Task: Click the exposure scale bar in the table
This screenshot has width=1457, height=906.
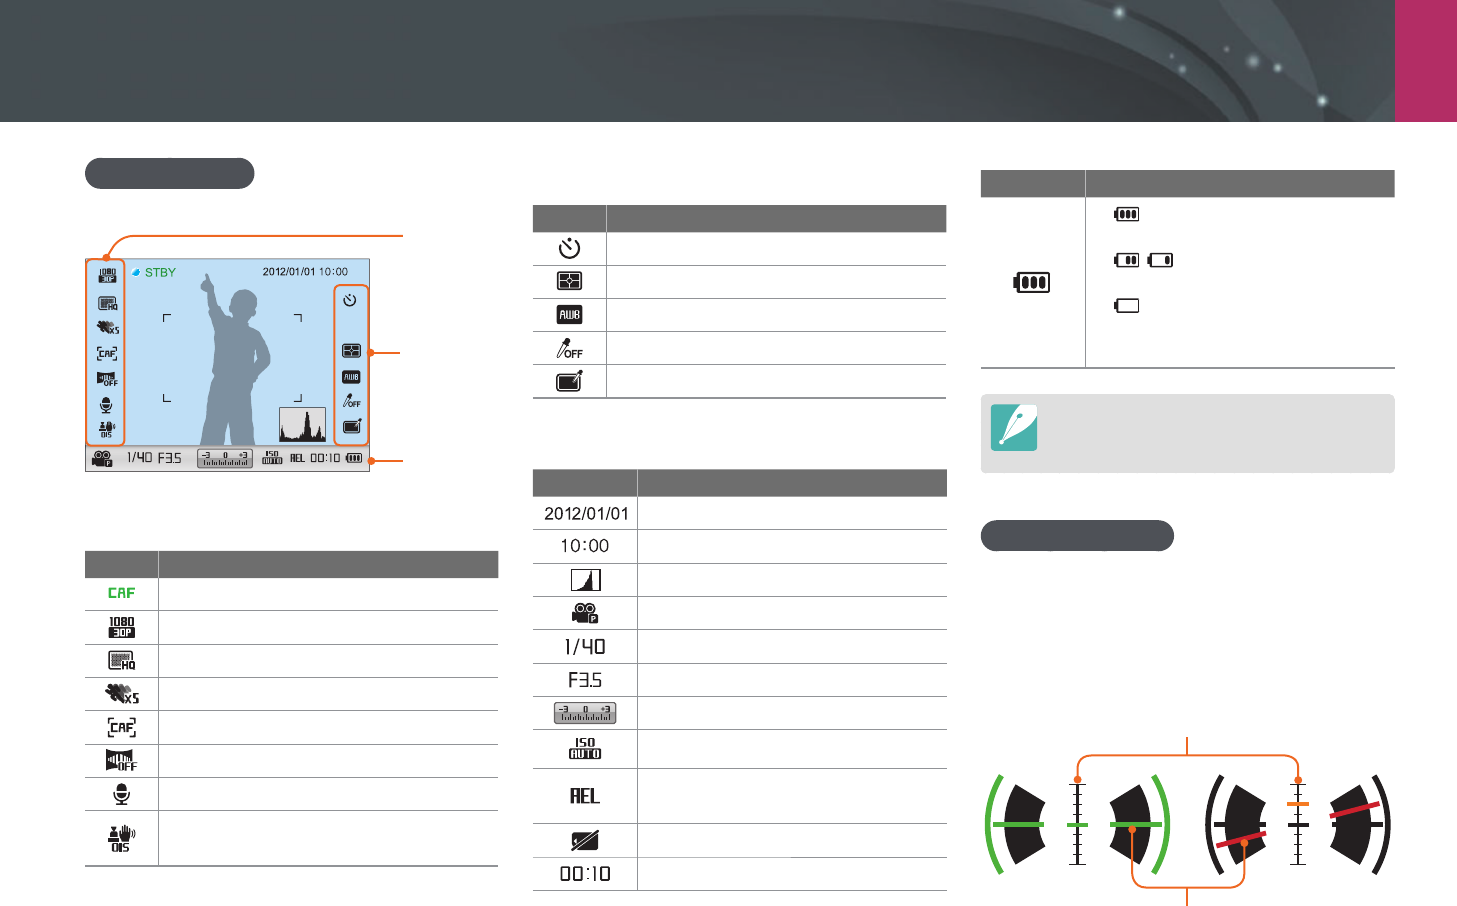Action: point(585,713)
